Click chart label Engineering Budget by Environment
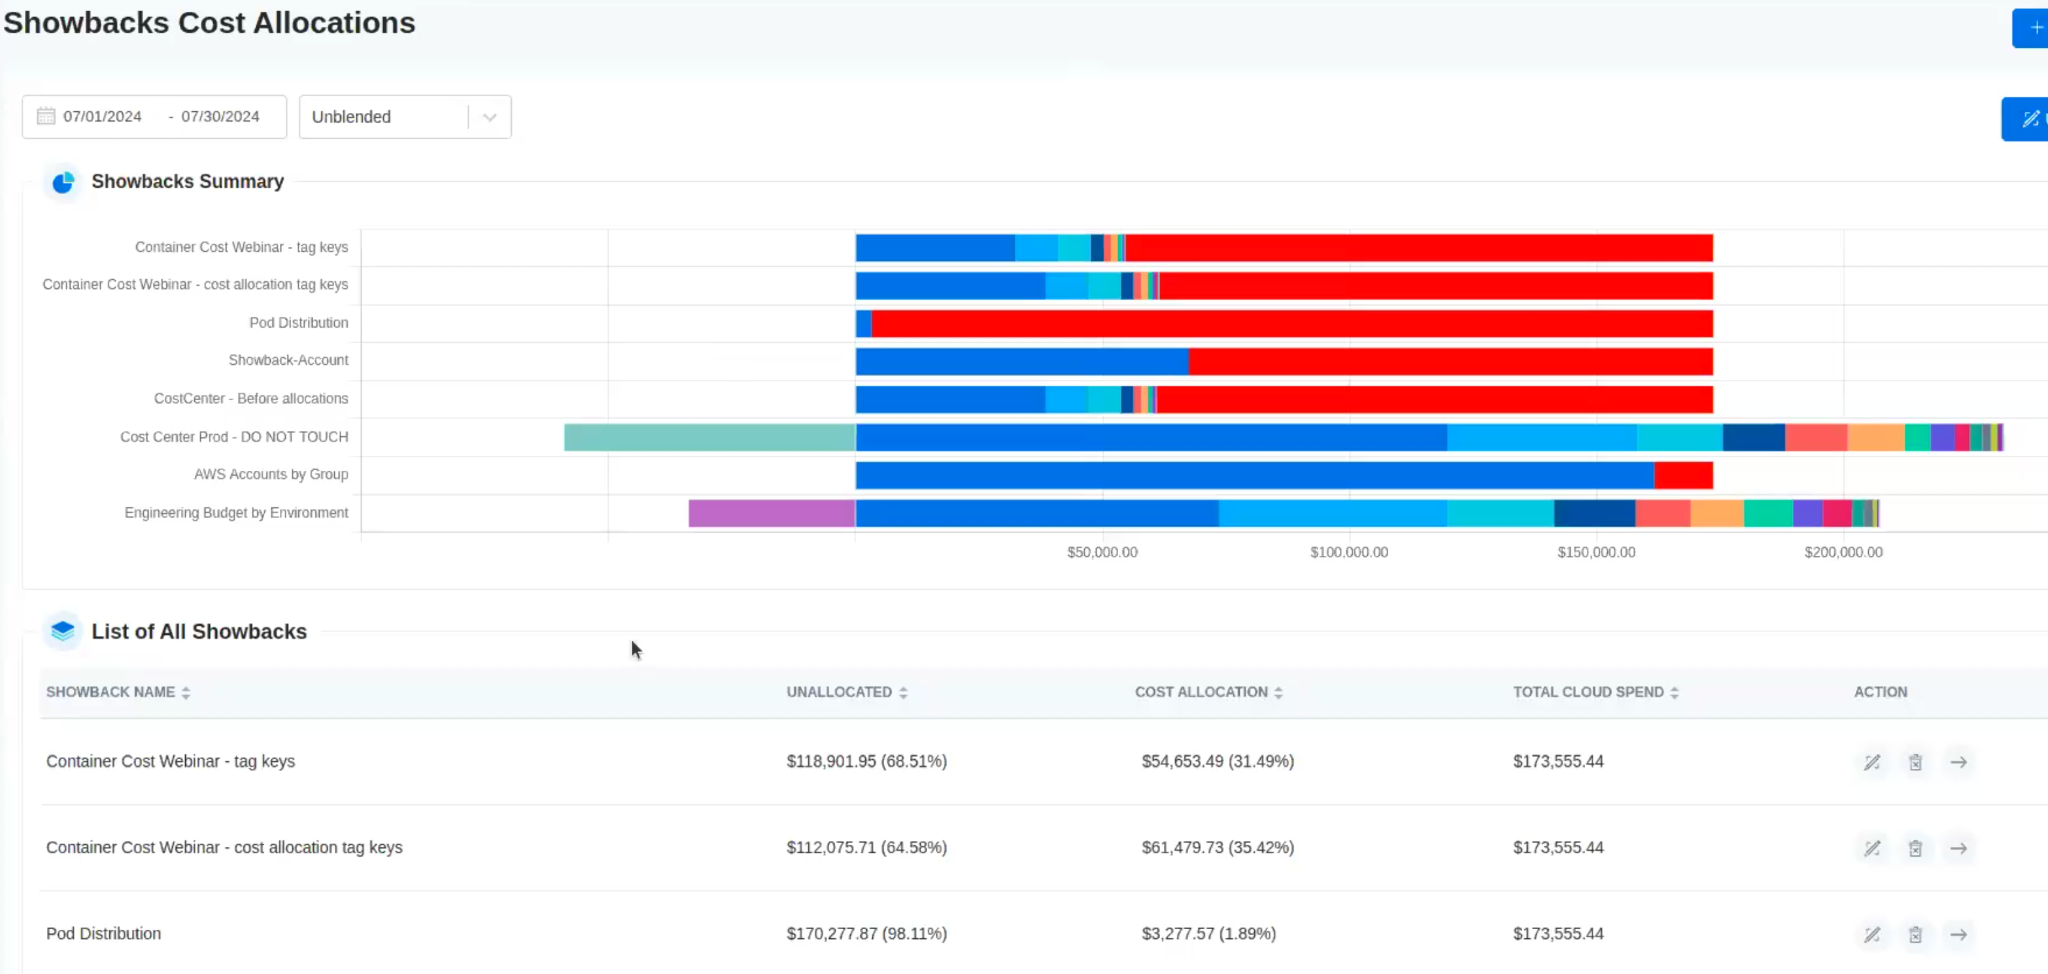 tap(236, 512)
